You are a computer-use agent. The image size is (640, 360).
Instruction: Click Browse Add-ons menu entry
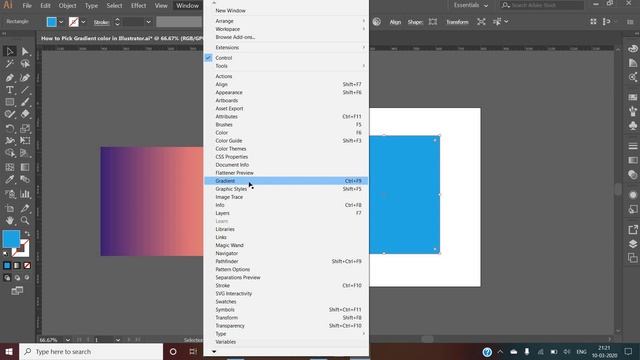coord(286,37)
